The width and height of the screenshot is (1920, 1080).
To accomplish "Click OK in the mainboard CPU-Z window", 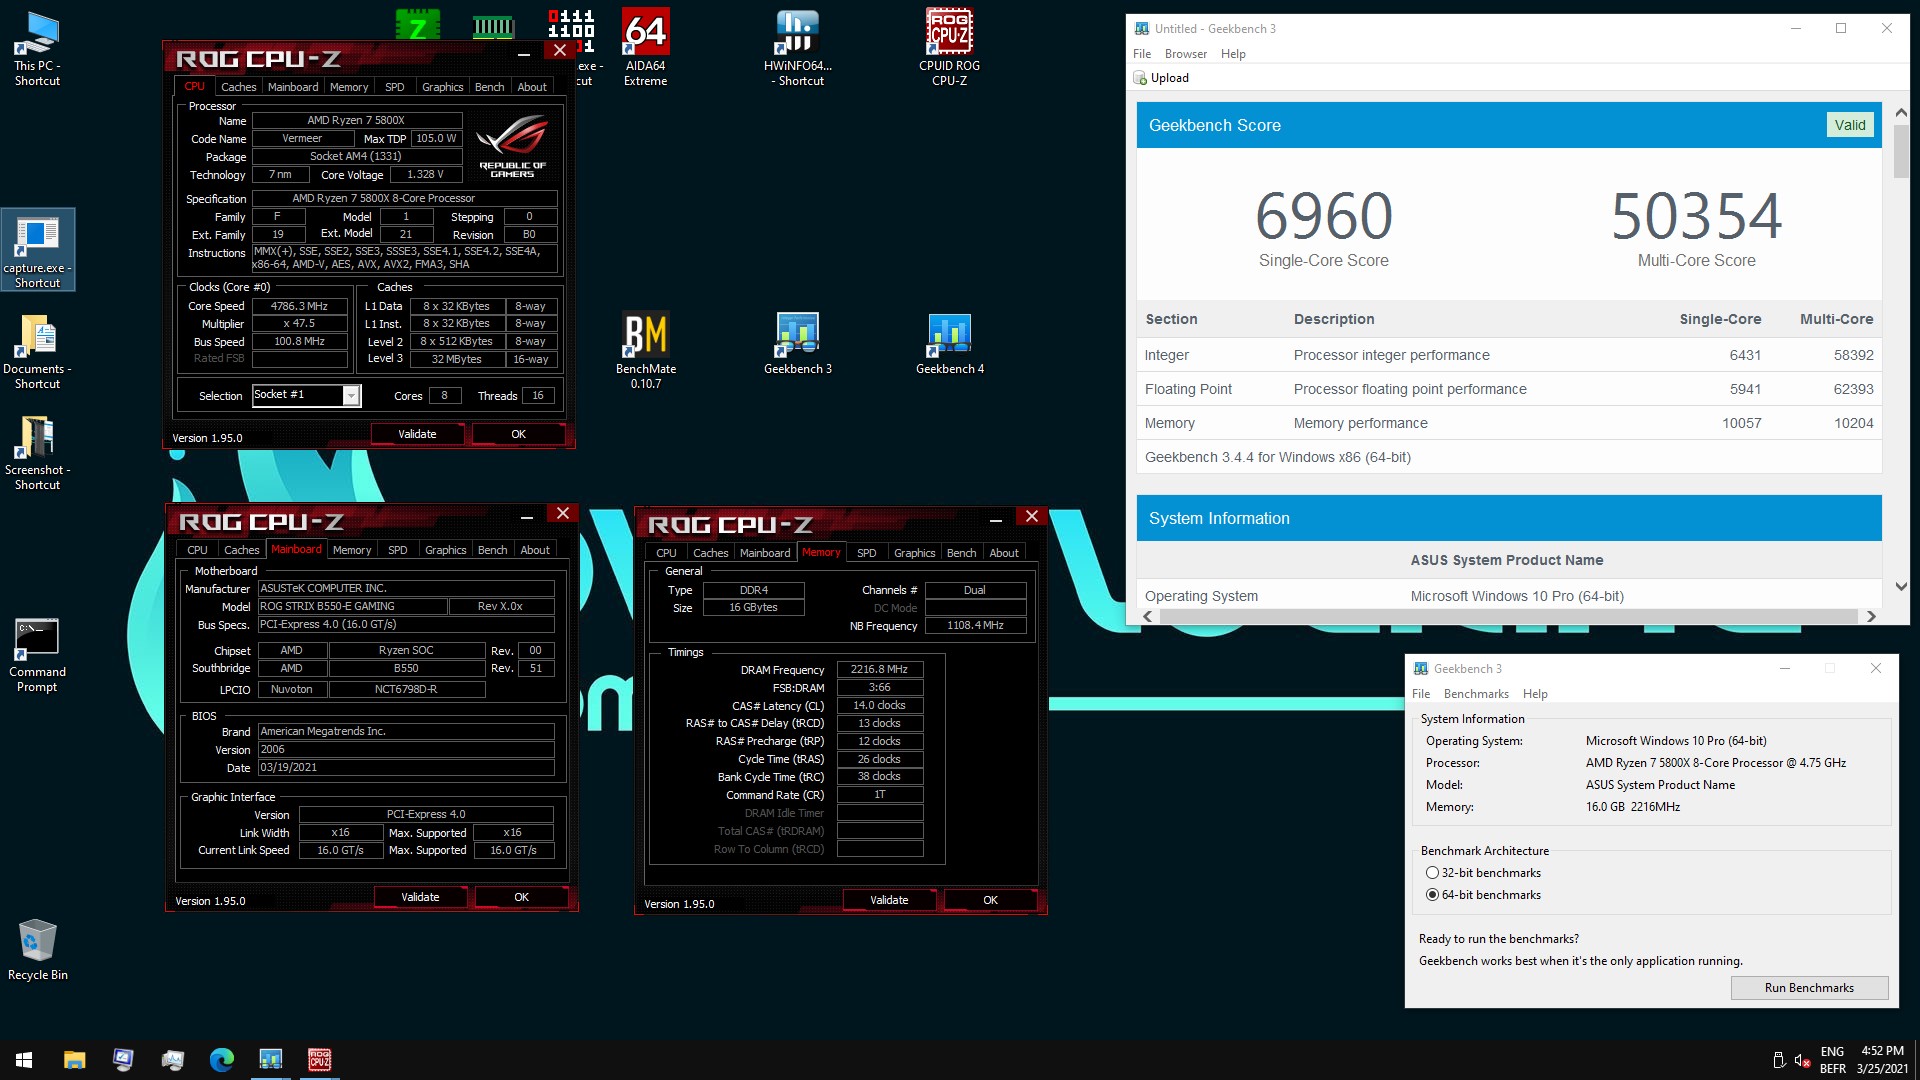I will pos(521,897).
